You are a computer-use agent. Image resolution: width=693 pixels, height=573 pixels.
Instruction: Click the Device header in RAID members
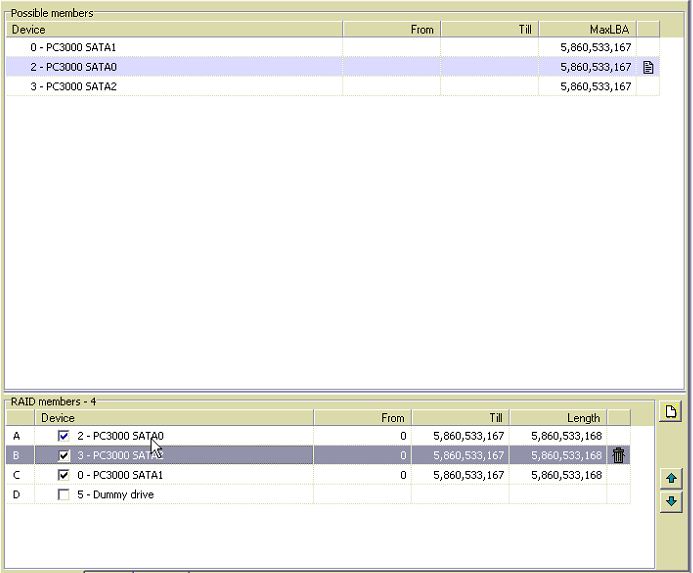[174, 418]
